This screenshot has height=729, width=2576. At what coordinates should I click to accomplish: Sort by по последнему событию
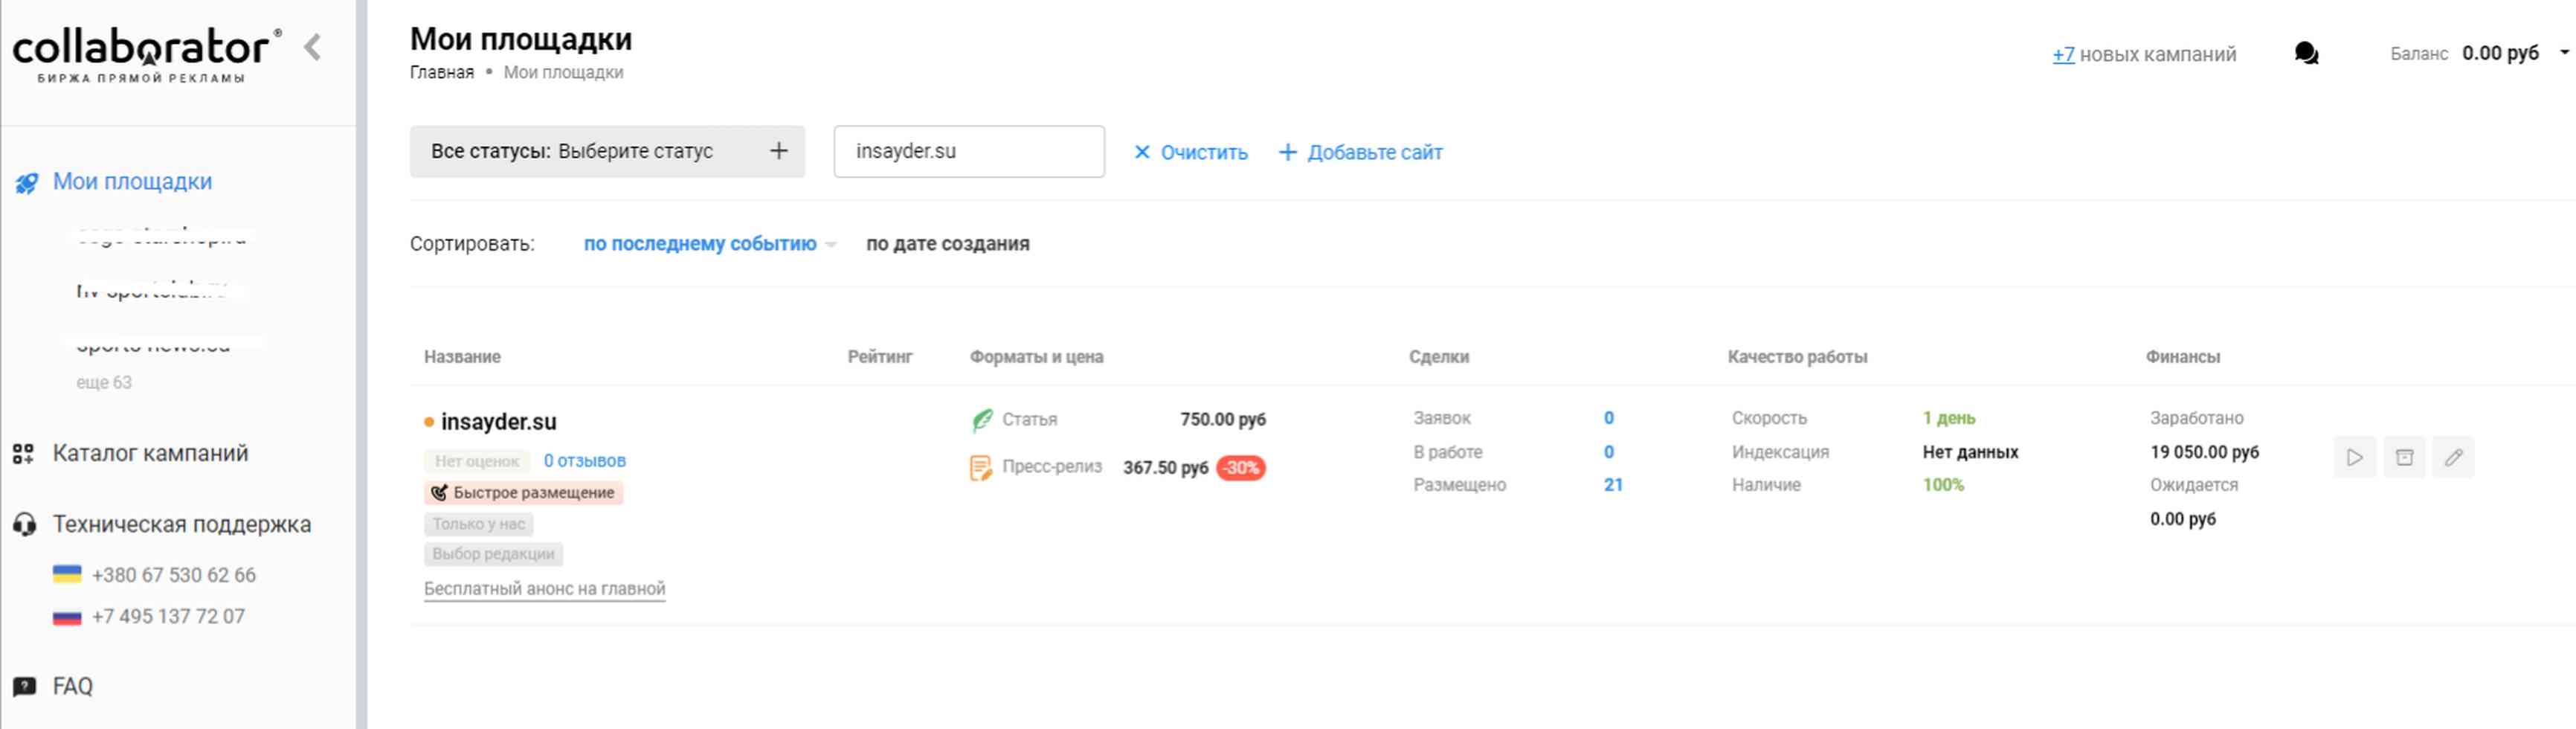click(x=700, y=244)
